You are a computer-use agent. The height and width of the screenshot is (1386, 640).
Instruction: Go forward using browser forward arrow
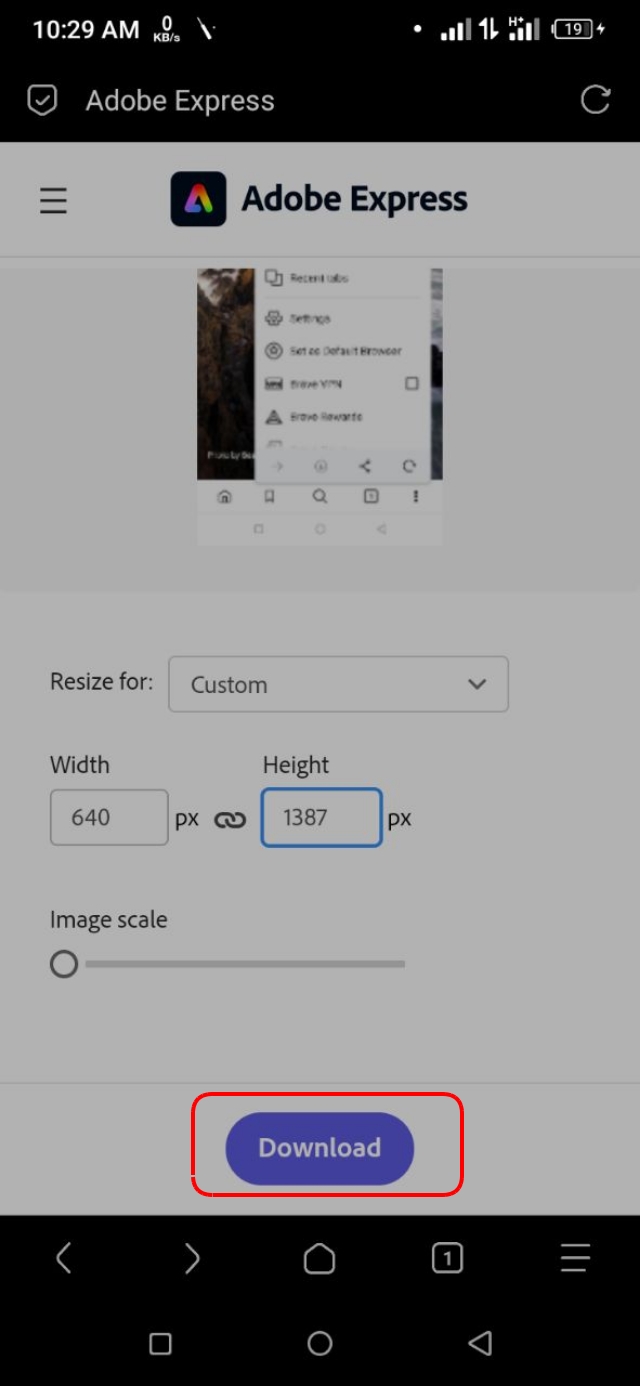(x=192, y=1258)
